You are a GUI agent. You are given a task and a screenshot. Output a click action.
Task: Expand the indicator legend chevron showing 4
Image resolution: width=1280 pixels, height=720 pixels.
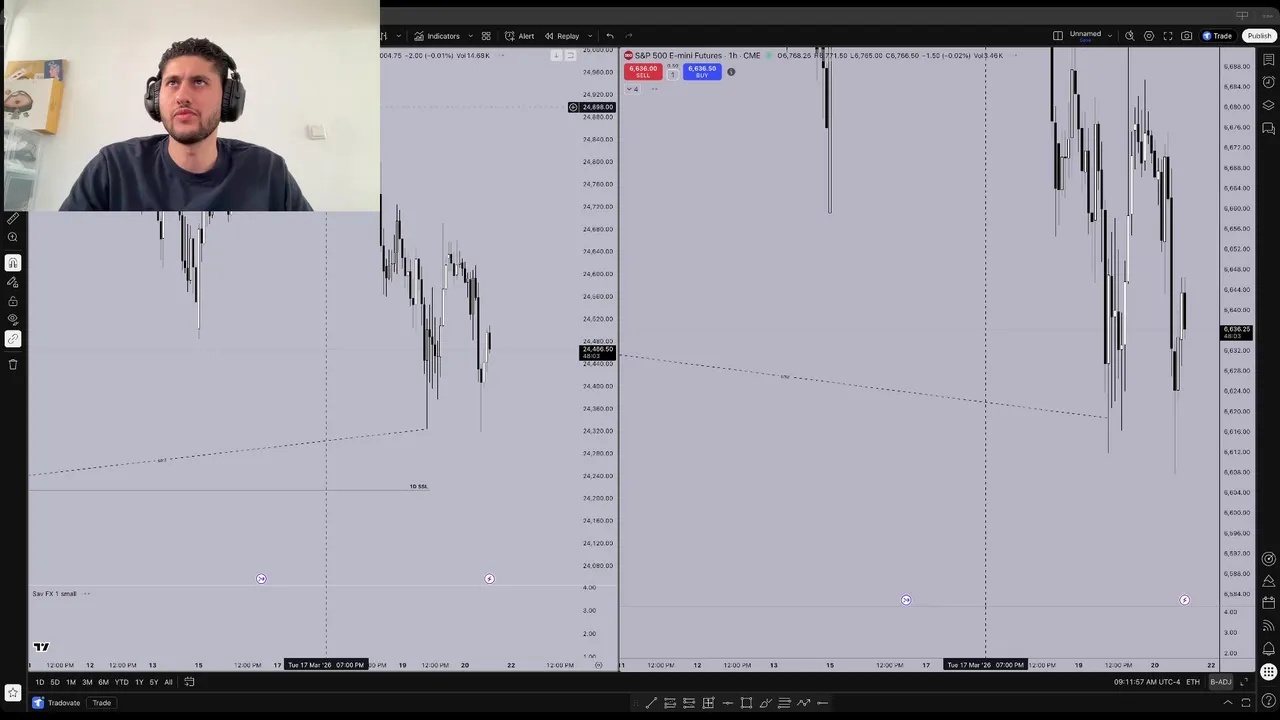(633, 89)
